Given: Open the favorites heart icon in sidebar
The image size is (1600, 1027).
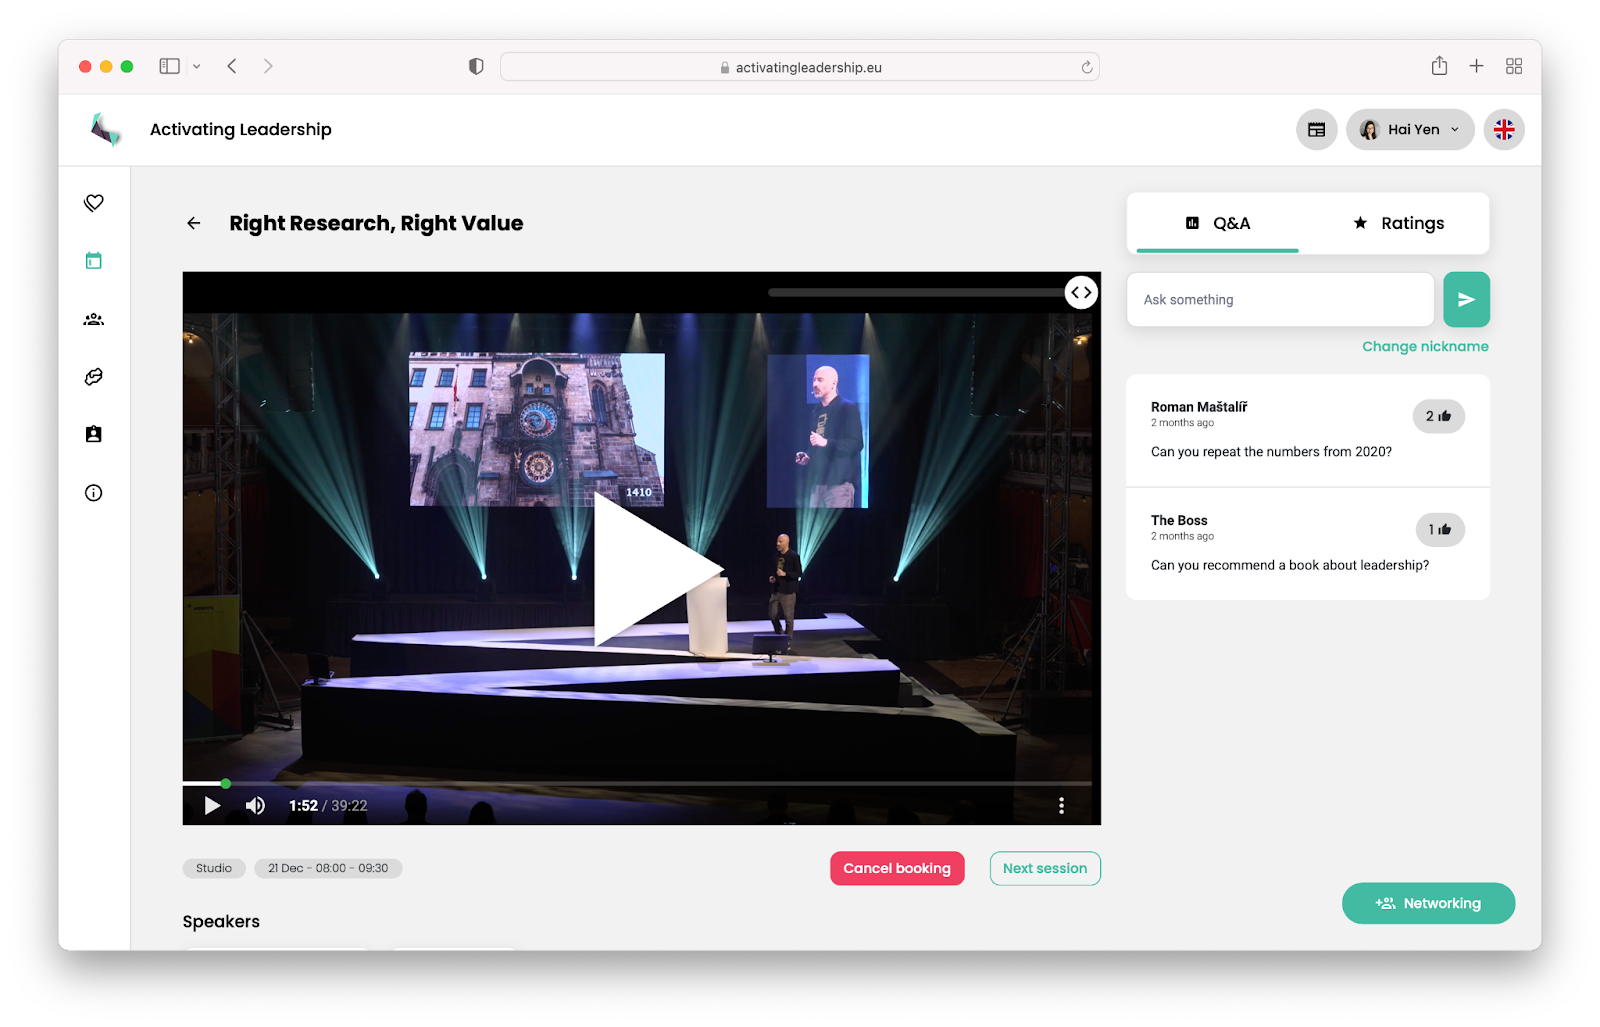Looking at the screenshot, I should [x=94, y=203].
